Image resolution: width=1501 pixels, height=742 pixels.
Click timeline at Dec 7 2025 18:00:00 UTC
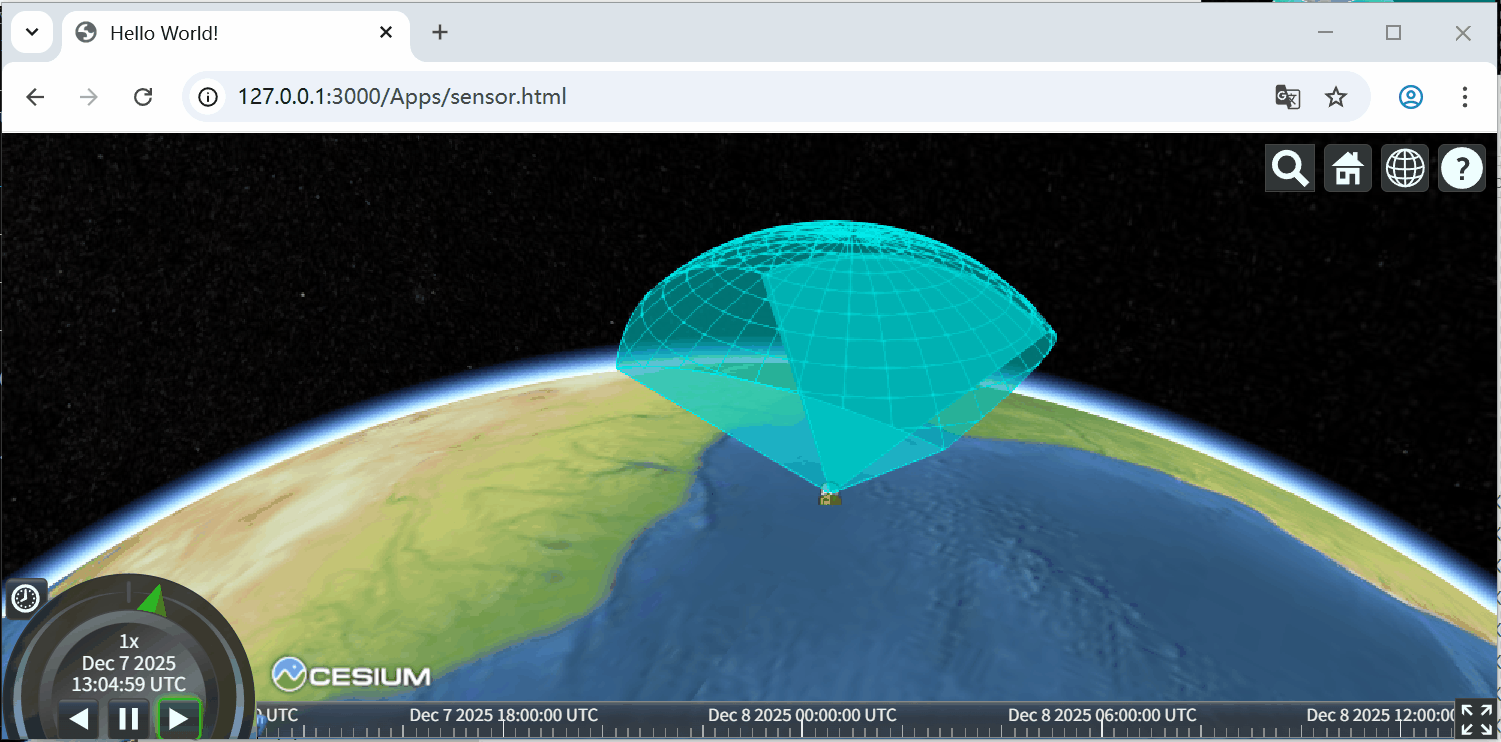click(504, 715)
